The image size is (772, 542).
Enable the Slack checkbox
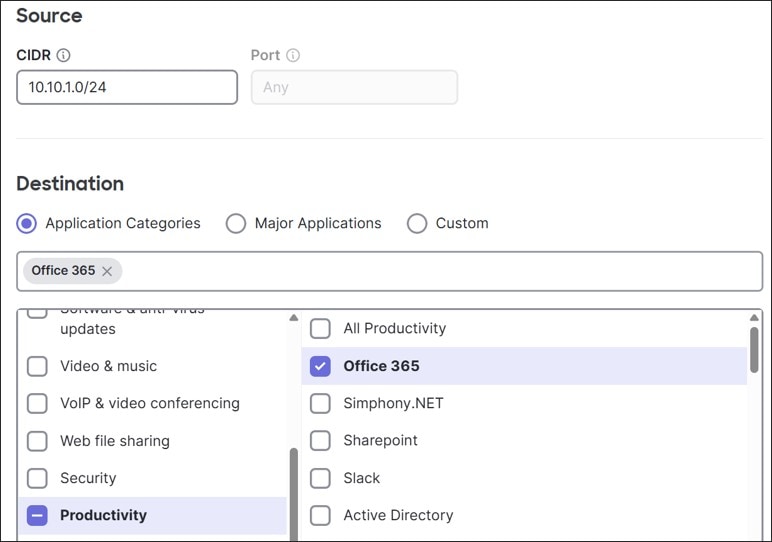point(320,478)
